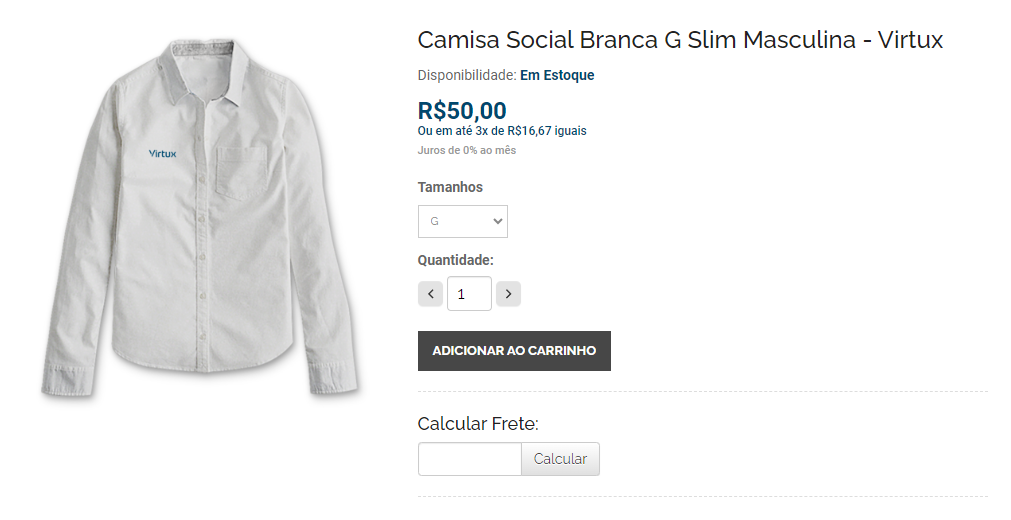Click the Disponibilidade label text
Viewport: 1011px width, 520px height.
[466, 75]
